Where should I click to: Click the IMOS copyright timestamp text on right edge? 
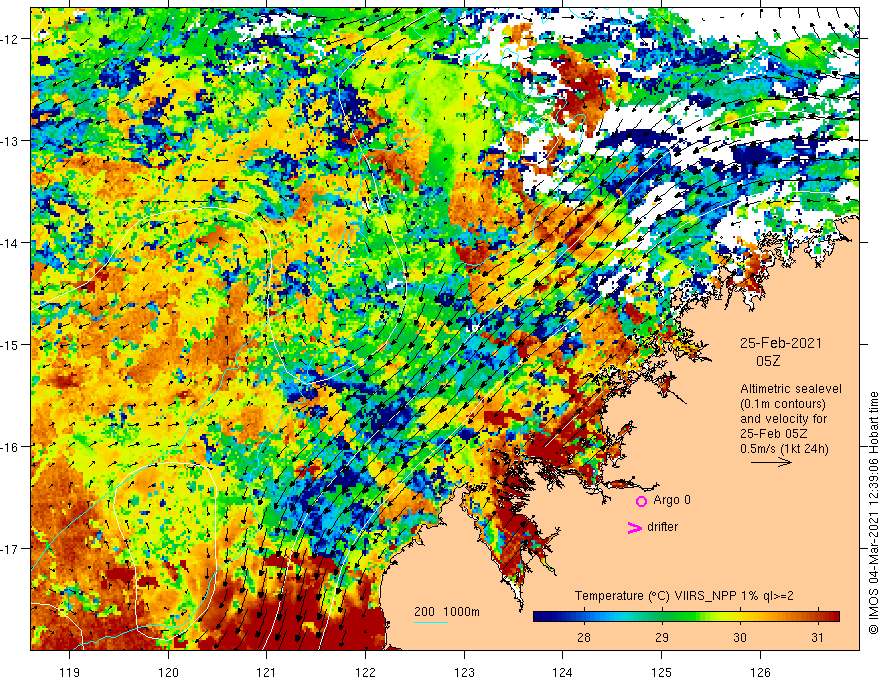point(873,513)
